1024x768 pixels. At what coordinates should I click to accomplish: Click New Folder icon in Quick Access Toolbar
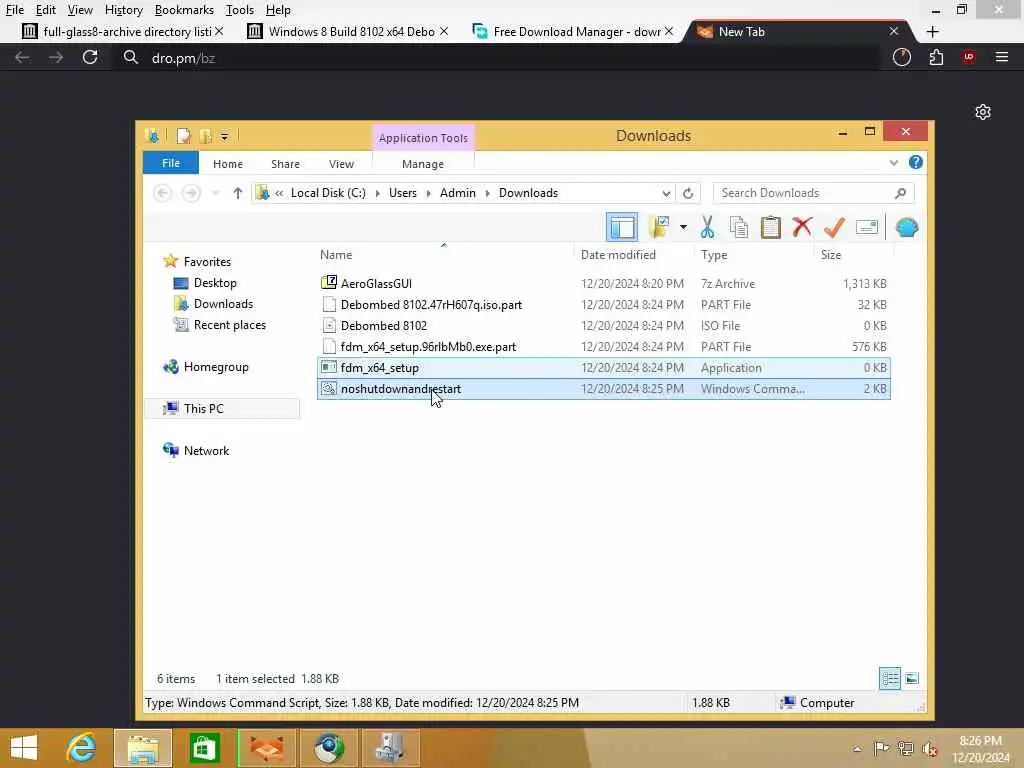(205, 136)
